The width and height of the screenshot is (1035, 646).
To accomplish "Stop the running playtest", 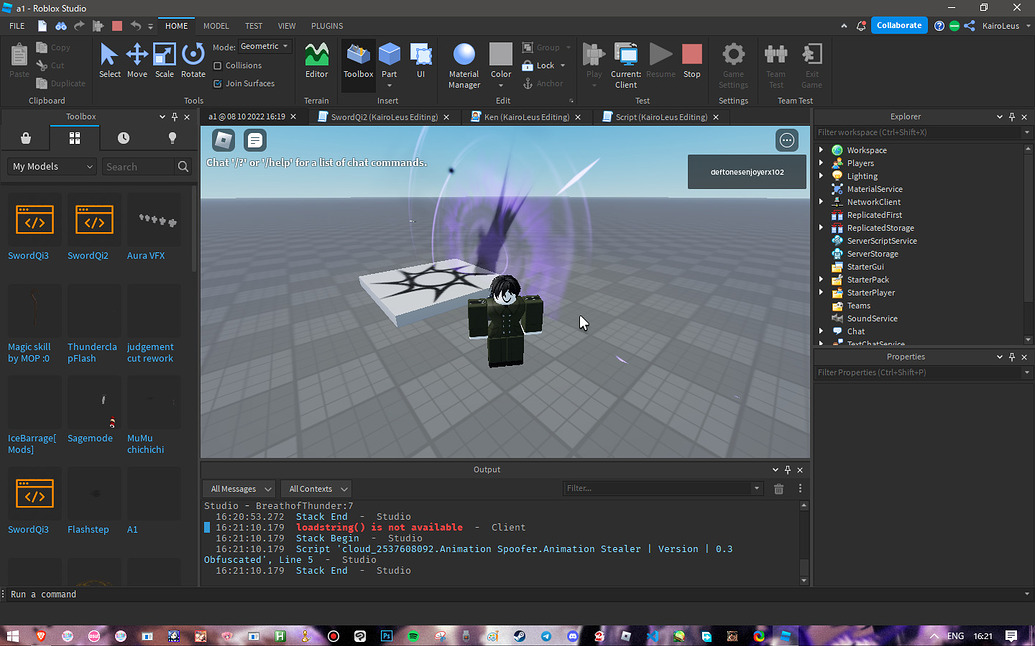I will click(x=691, y=60).
